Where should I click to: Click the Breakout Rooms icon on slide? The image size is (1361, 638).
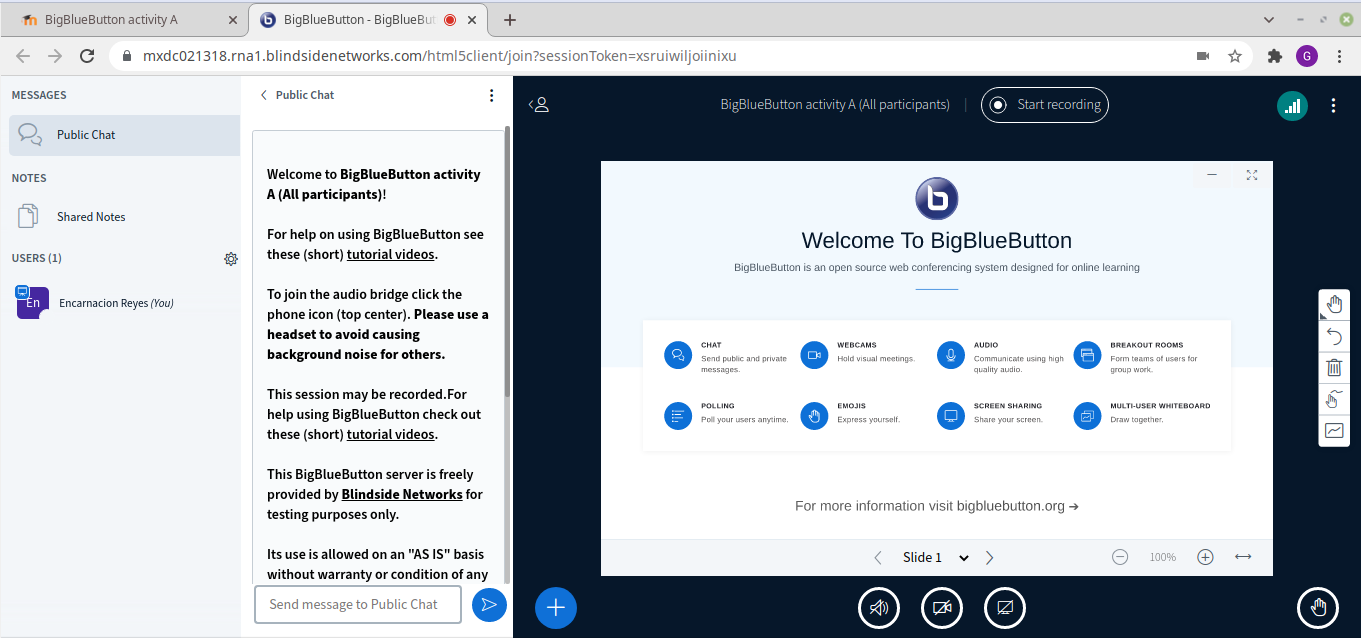1087,355
